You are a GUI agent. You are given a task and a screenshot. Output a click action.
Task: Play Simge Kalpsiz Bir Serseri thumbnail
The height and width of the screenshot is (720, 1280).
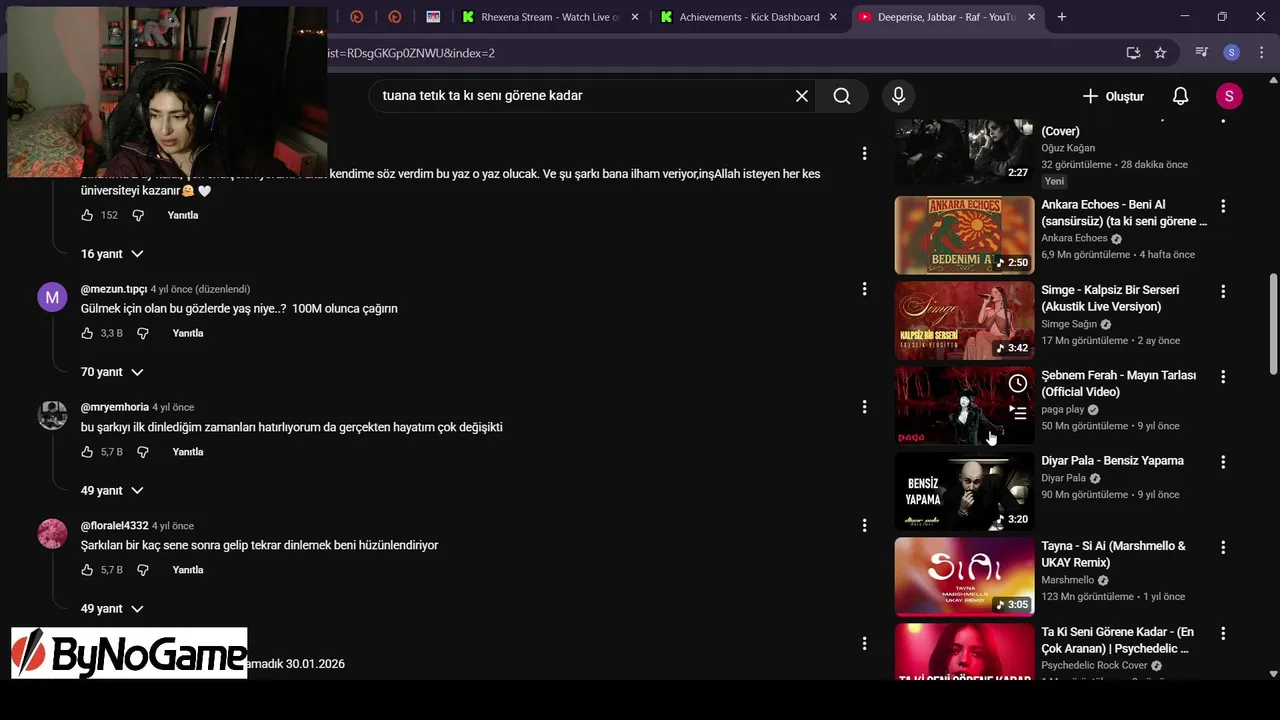[964, 320]
